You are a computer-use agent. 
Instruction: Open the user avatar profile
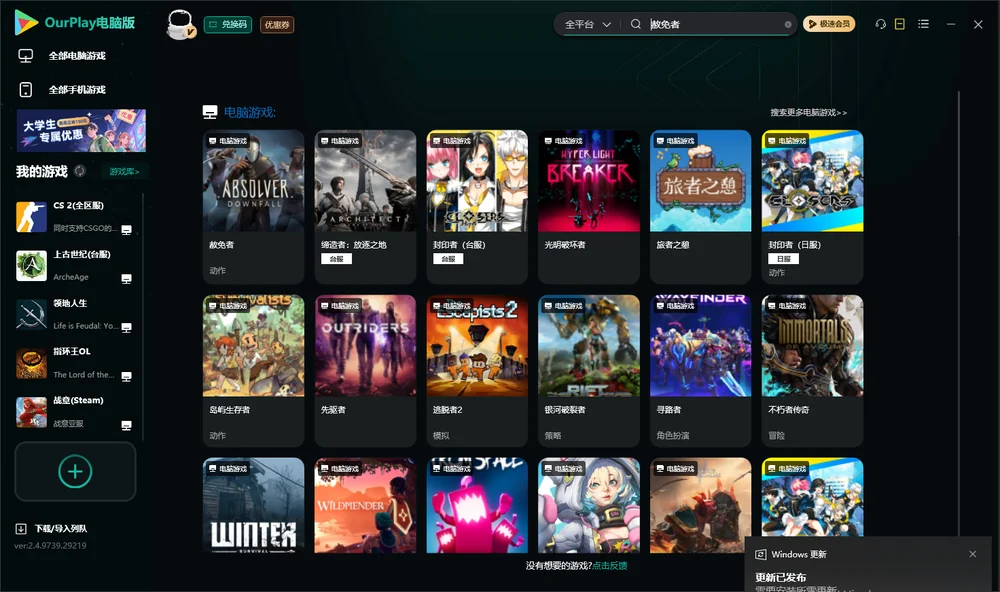(180, 24)
